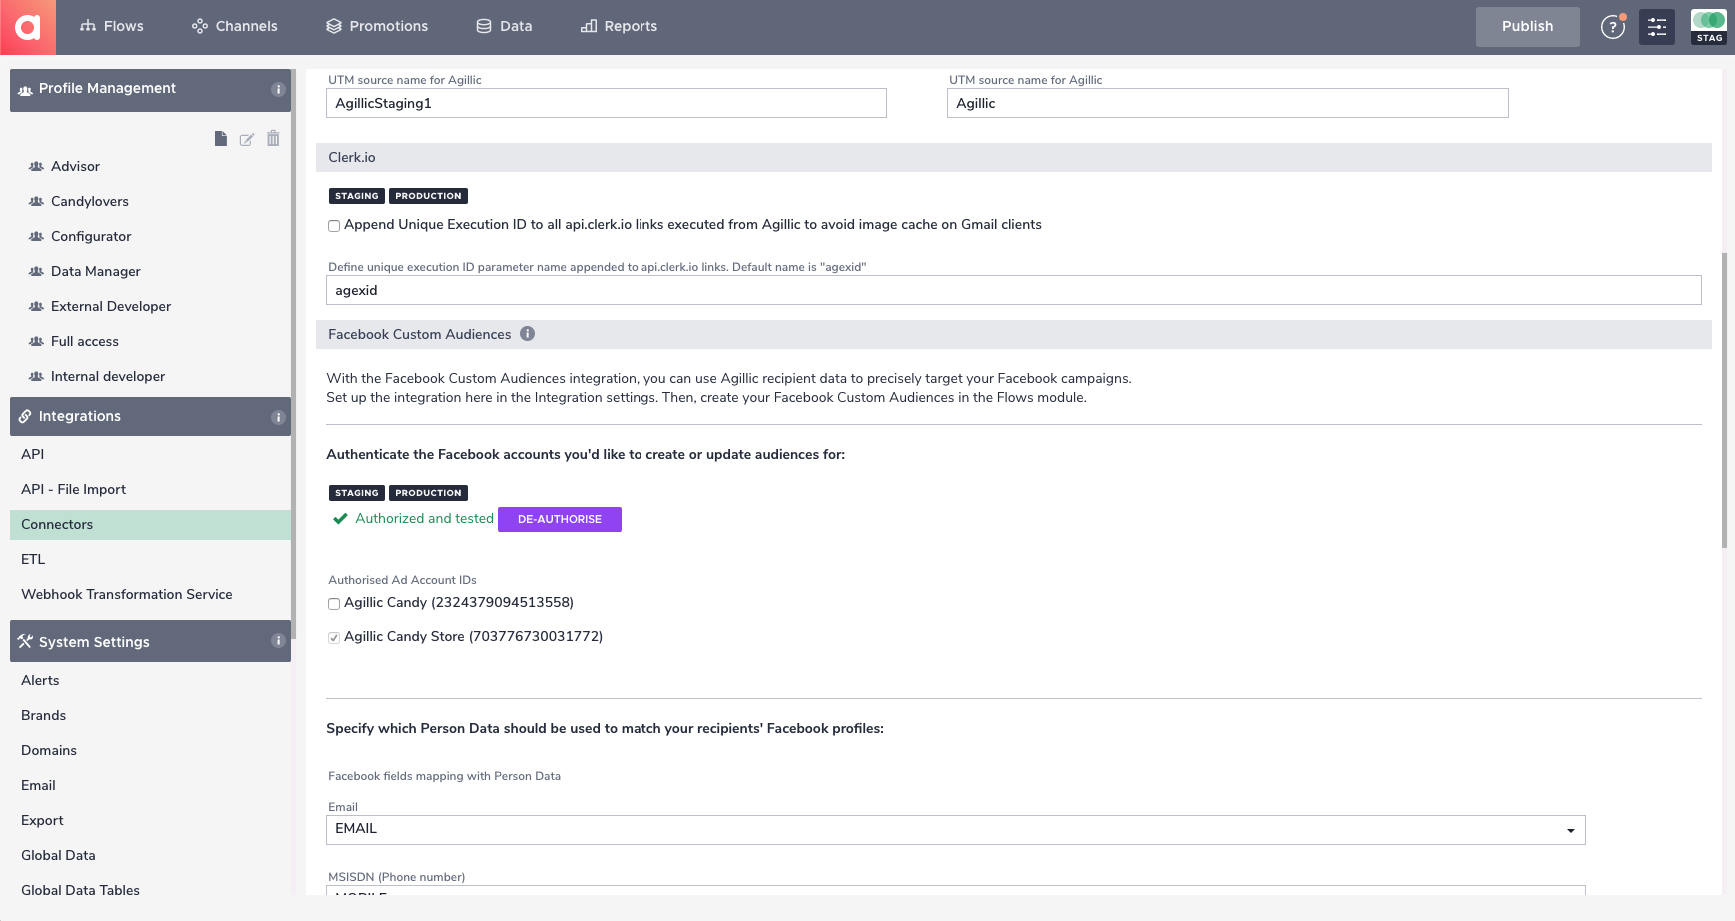The width and height of the screenshot is (1735, 921).
Task: Open the External Developer profile
Action: (111, 306)
